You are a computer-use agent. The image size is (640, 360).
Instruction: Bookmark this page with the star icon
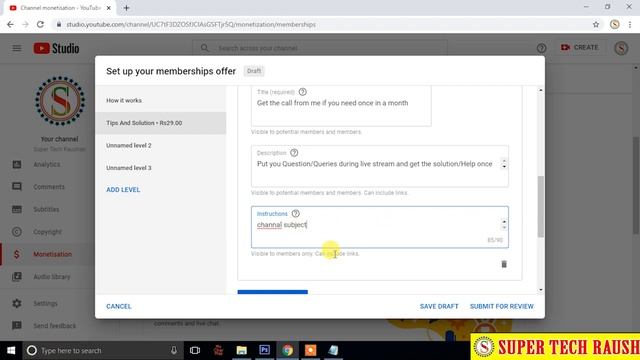tap(596, 24)
